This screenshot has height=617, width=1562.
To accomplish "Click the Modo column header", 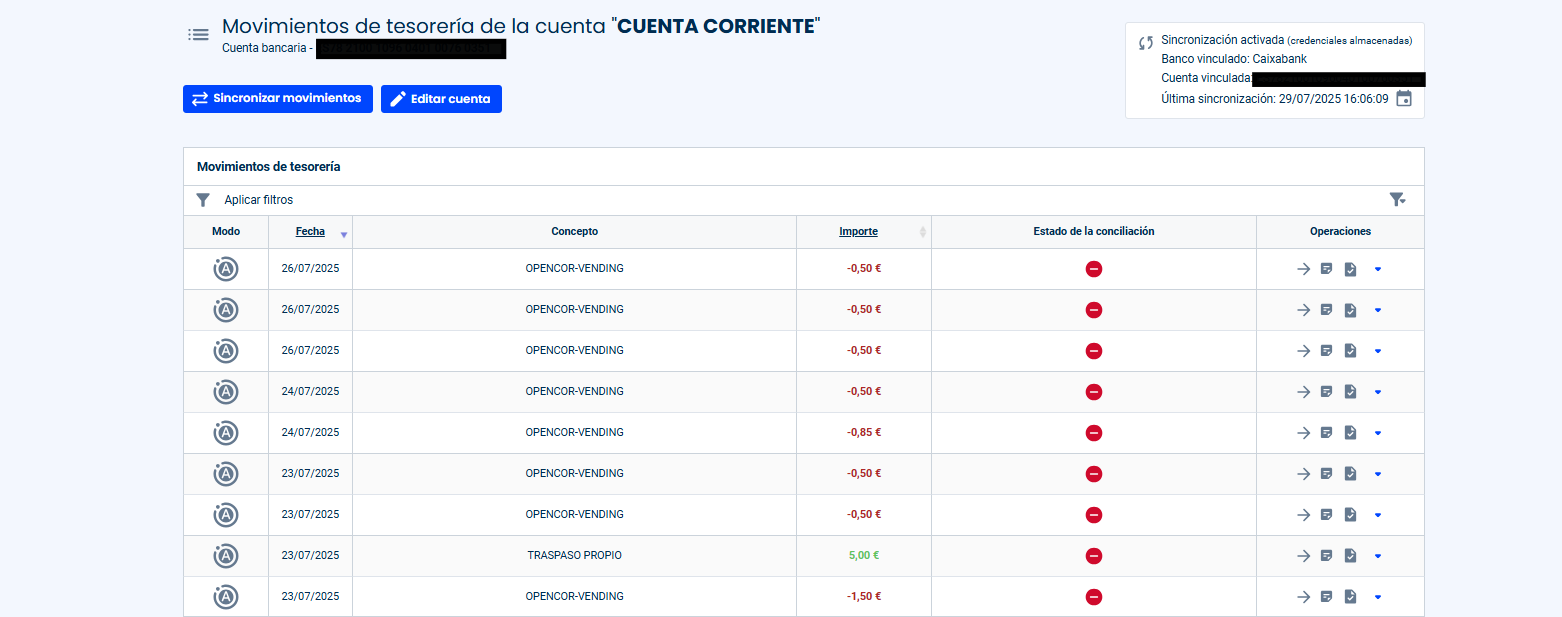I will click(226, 231).
